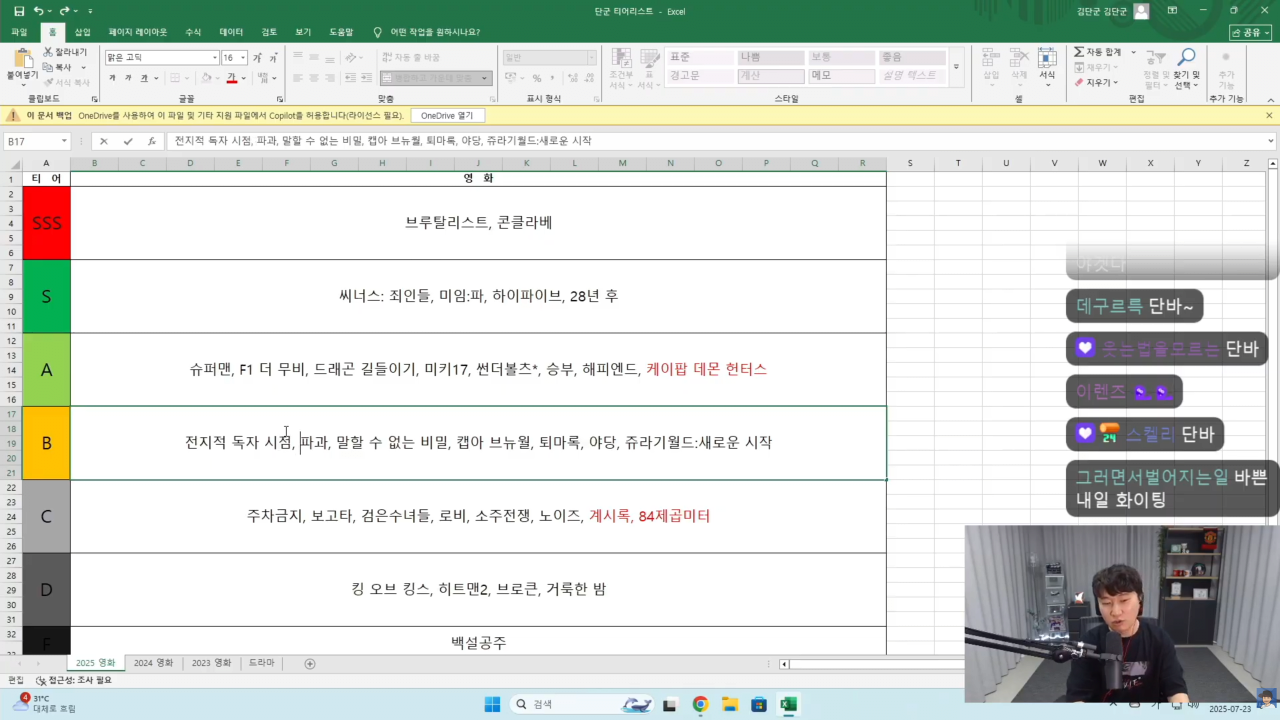Expand the formula bar
This screenshot has height=720, width=1280.
tap(1271, 141)
